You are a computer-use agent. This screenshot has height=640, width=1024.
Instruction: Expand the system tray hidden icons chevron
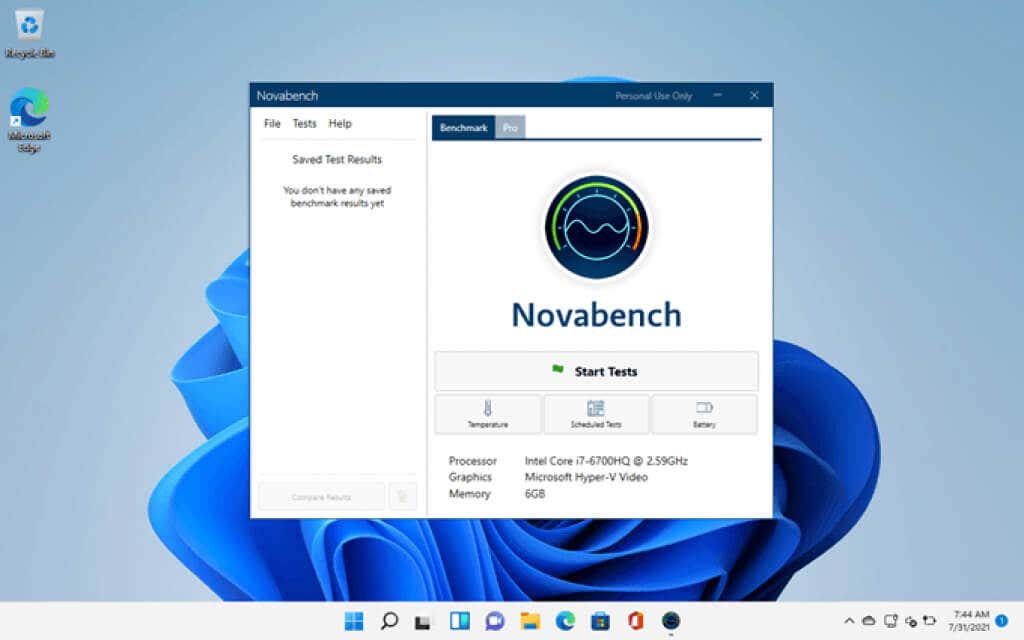tap(848, 620)
